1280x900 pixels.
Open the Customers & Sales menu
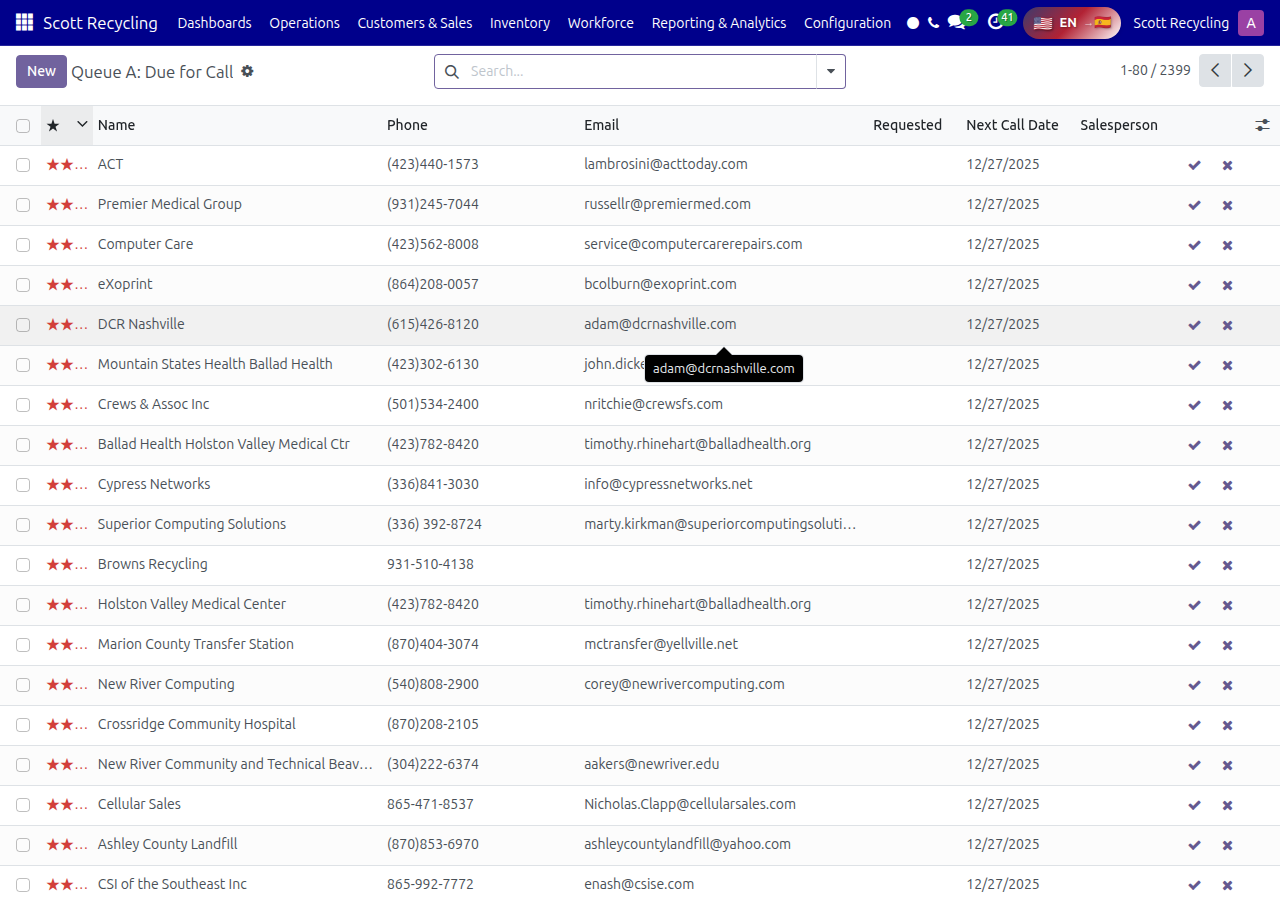click(x=415, y=23)
